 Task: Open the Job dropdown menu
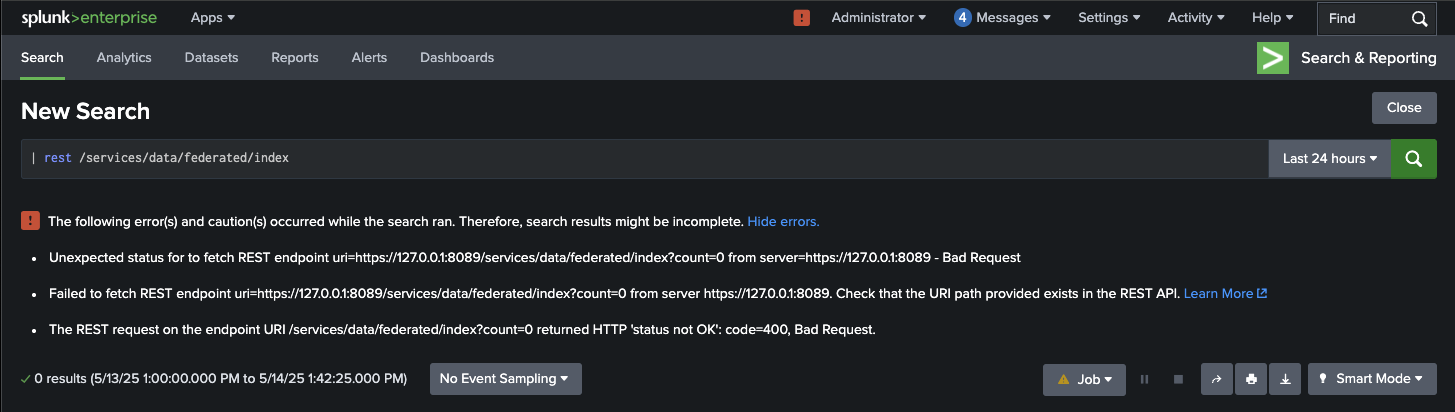coord(1084,379)
